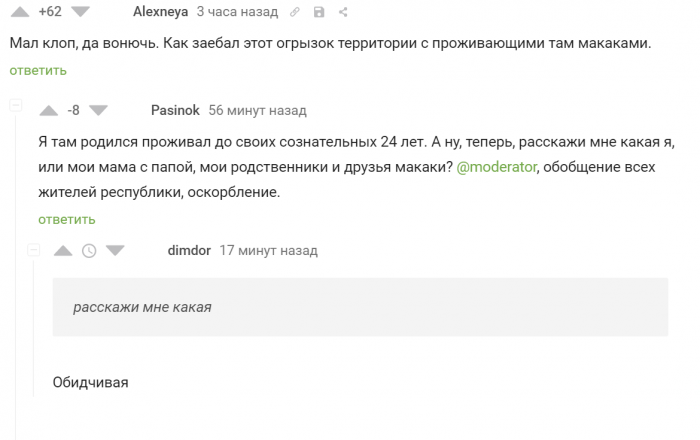700x440 pixels.
Task: Upvote Pasinok's comment
Action: [x=49, y=110]
